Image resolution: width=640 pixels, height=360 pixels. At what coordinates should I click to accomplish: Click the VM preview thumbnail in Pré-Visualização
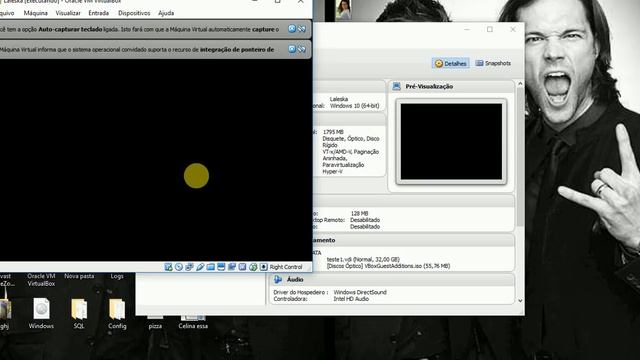(x=451, y=141)
